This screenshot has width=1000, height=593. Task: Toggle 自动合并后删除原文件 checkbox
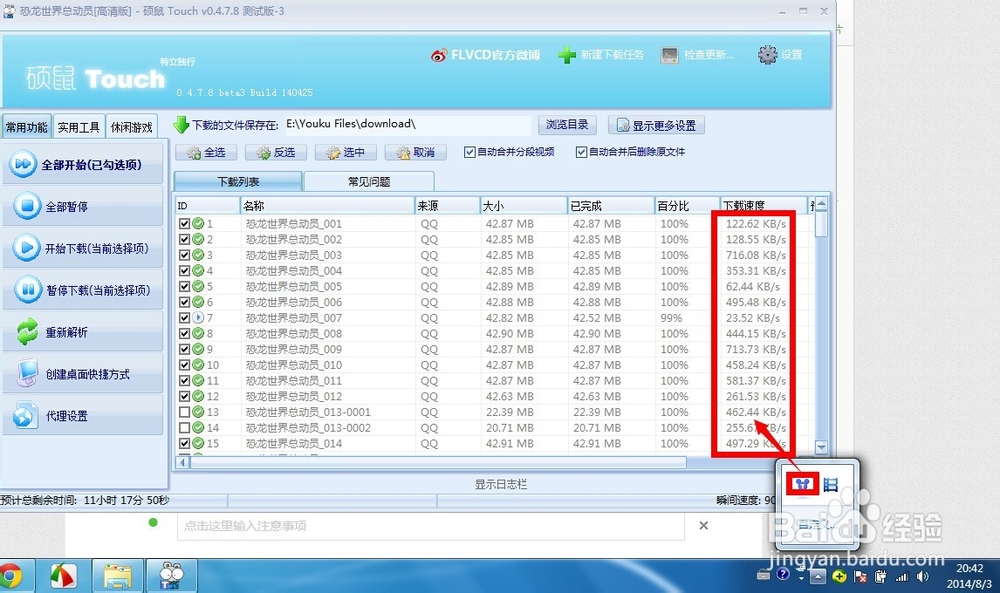[581, 152]
